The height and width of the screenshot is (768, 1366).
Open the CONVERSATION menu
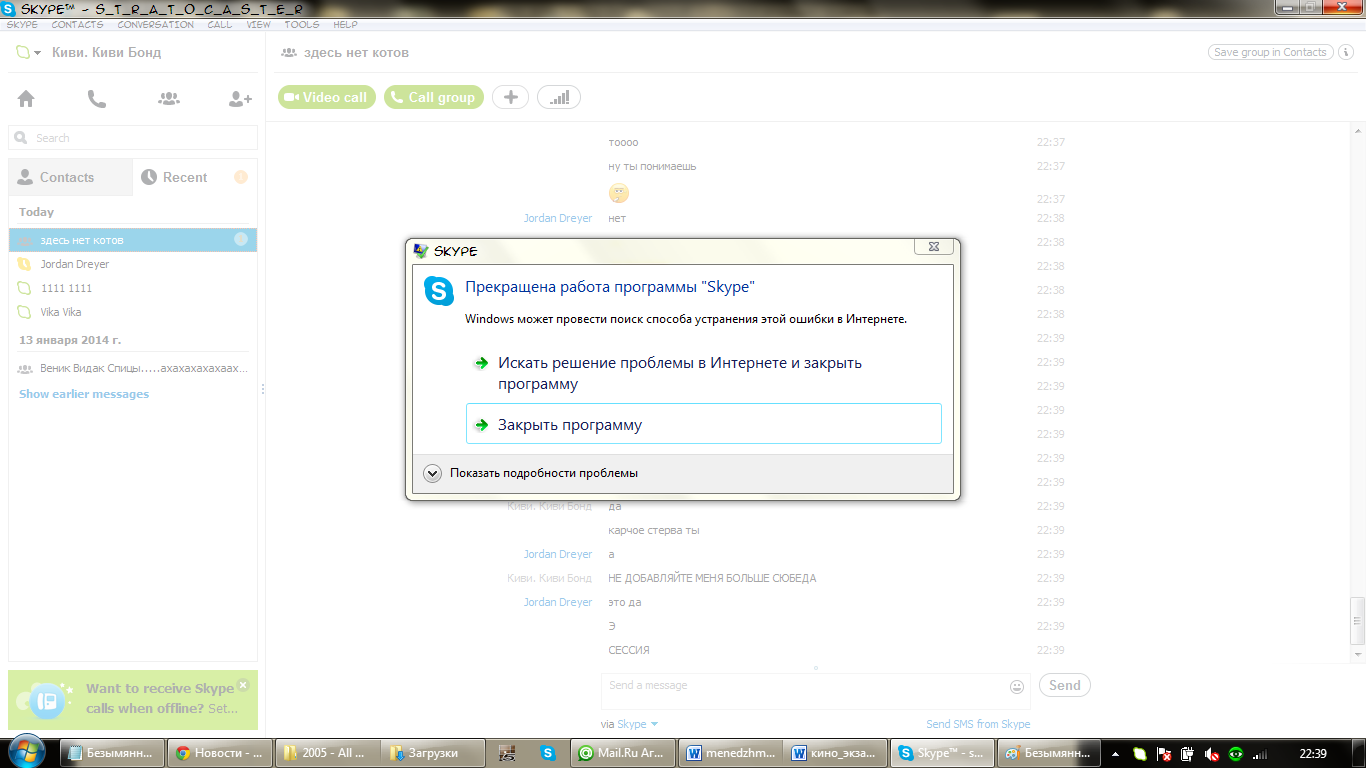pos(155,24)
